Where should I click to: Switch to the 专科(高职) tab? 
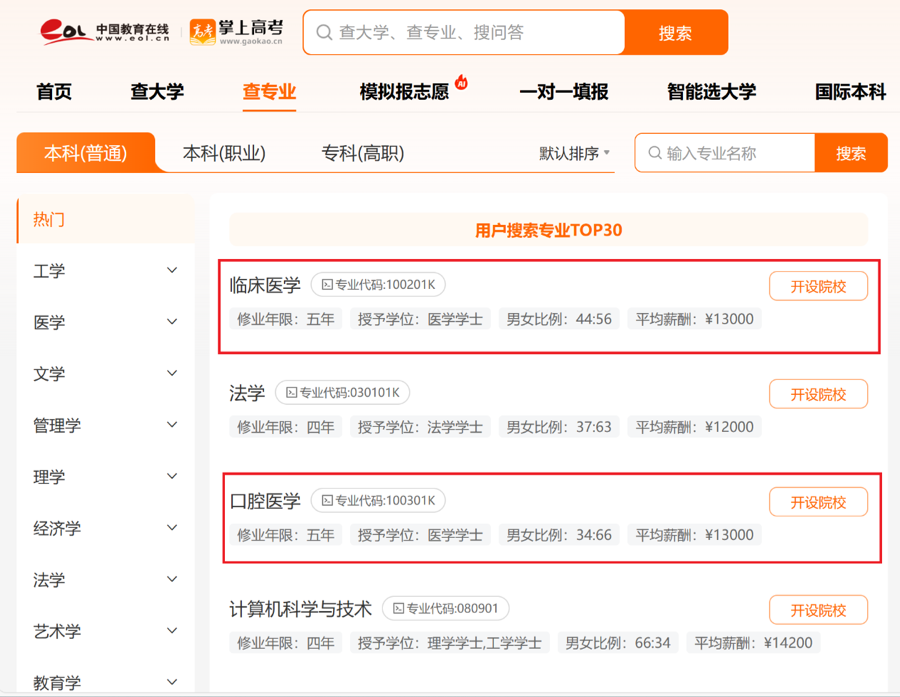click(x=363, y=153)
